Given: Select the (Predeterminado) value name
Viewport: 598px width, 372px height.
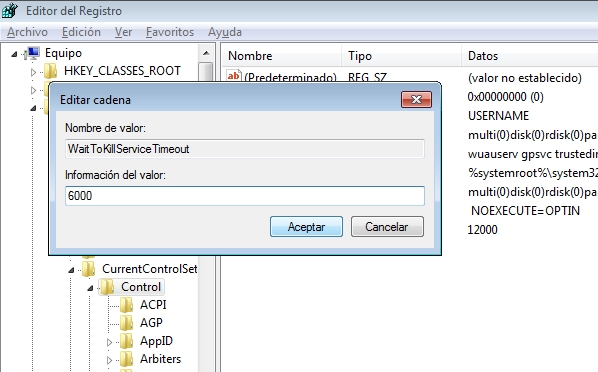Looking at the screenshot, I should 290,76.
